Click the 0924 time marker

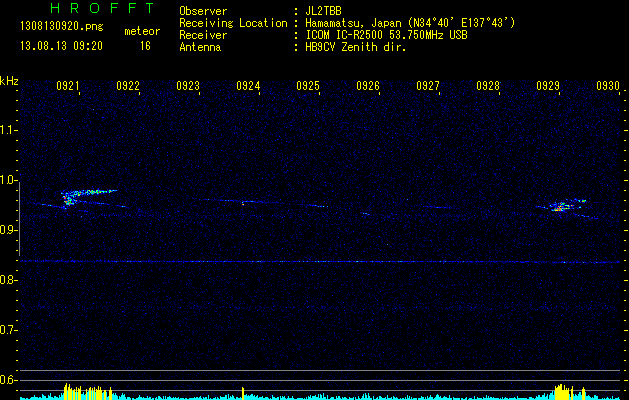coord(248,86)
